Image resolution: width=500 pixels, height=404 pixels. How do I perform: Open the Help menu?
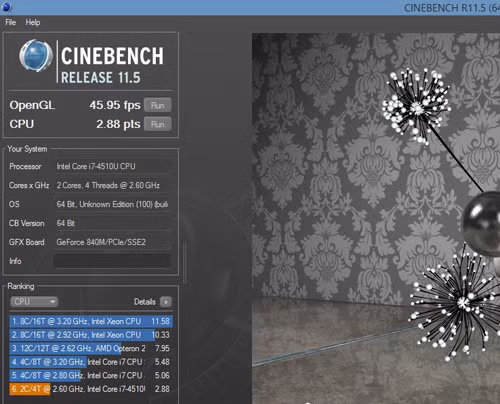[33, 22]
